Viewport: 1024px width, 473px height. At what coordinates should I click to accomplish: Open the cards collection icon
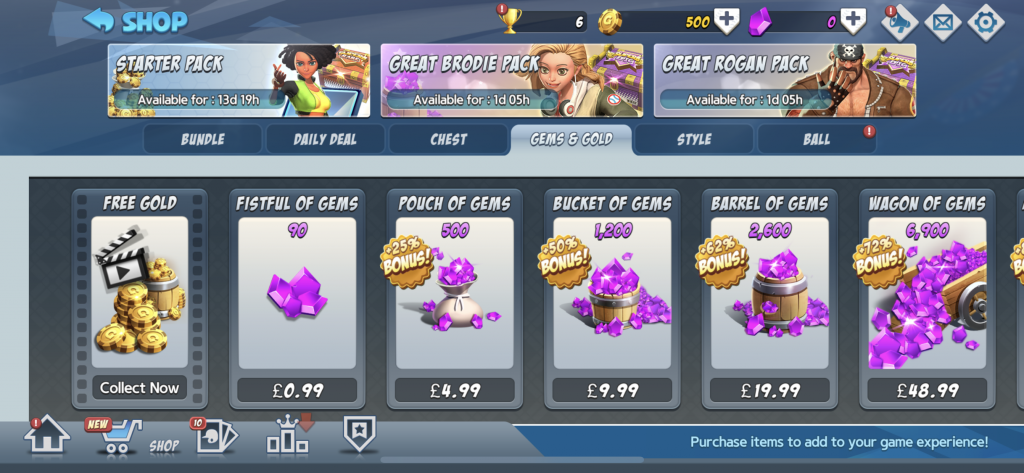[216, 436]
